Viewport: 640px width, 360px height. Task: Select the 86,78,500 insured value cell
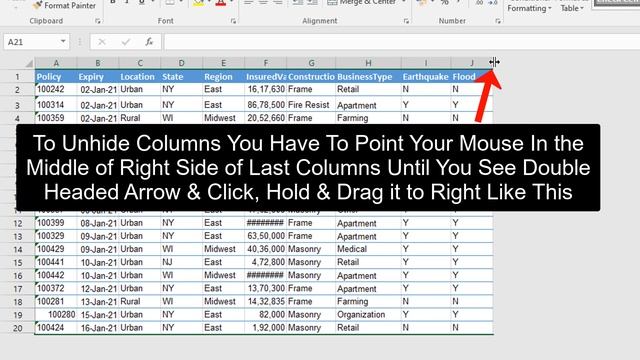(x=266, y=104)
